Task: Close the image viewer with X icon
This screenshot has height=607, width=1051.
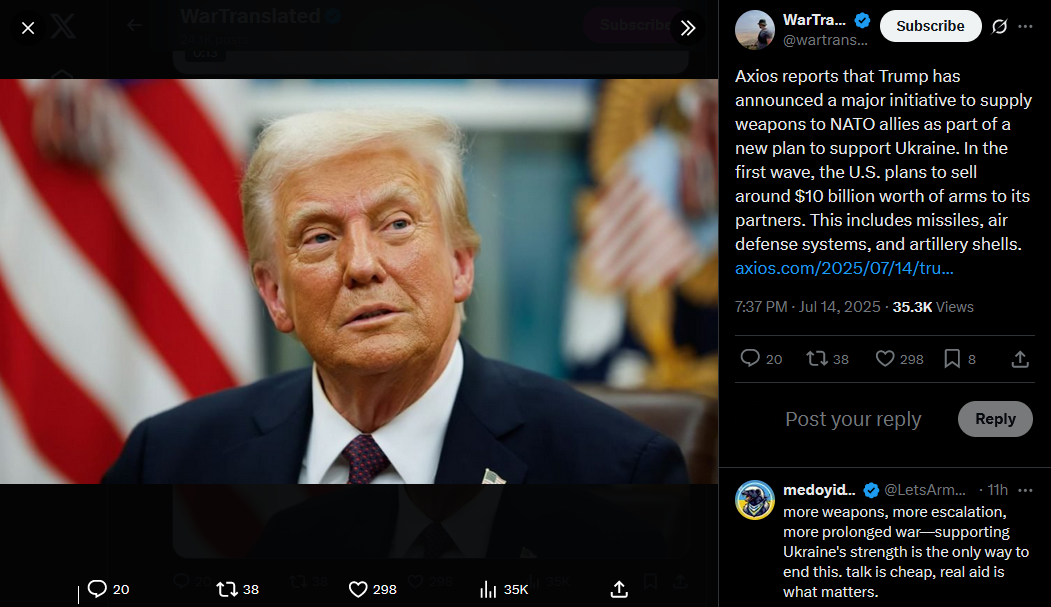Action: 28,28
